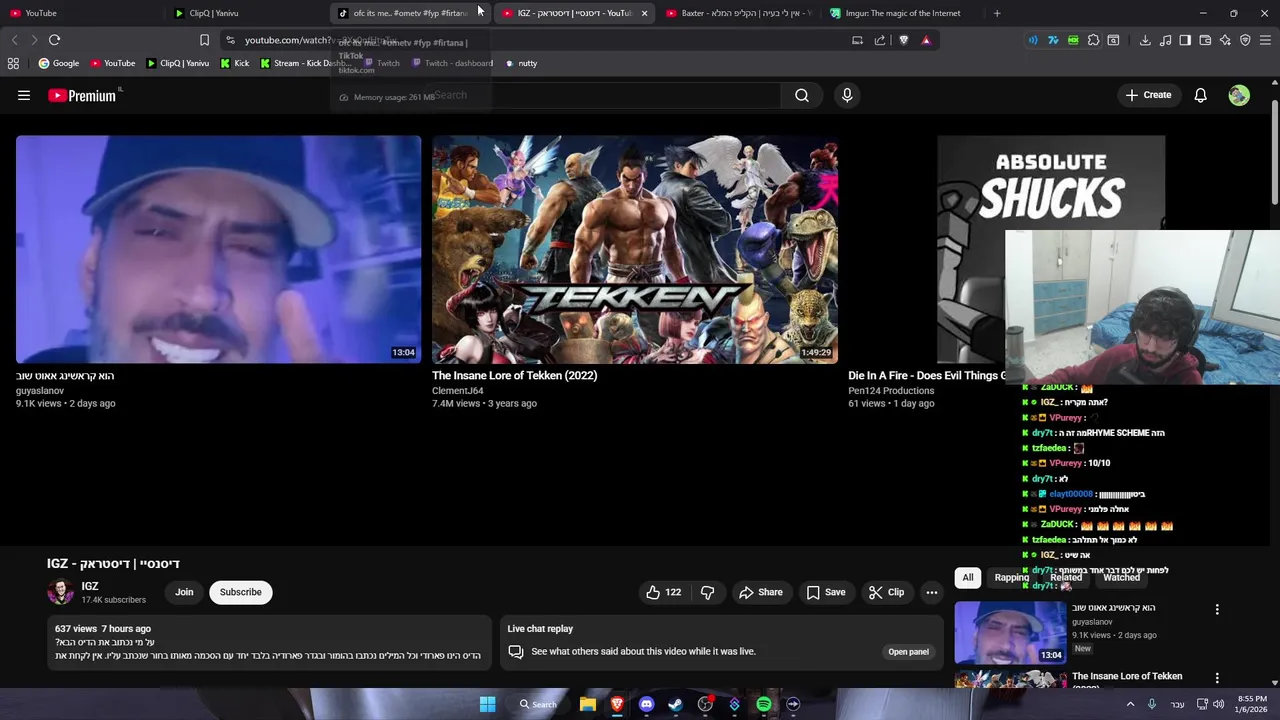The width and height of the screenshot is (1280, 720).
Task: Show hidden system tray icons chevron
Action: (x=1131, y=704)
